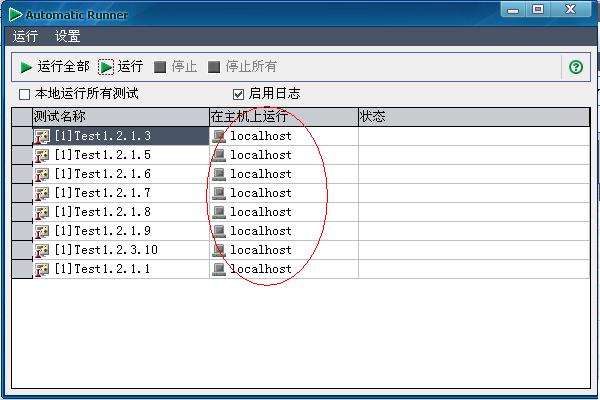Maximize the Automatic Runner window
Screen dimensions: 600x400
click(538, 10)
